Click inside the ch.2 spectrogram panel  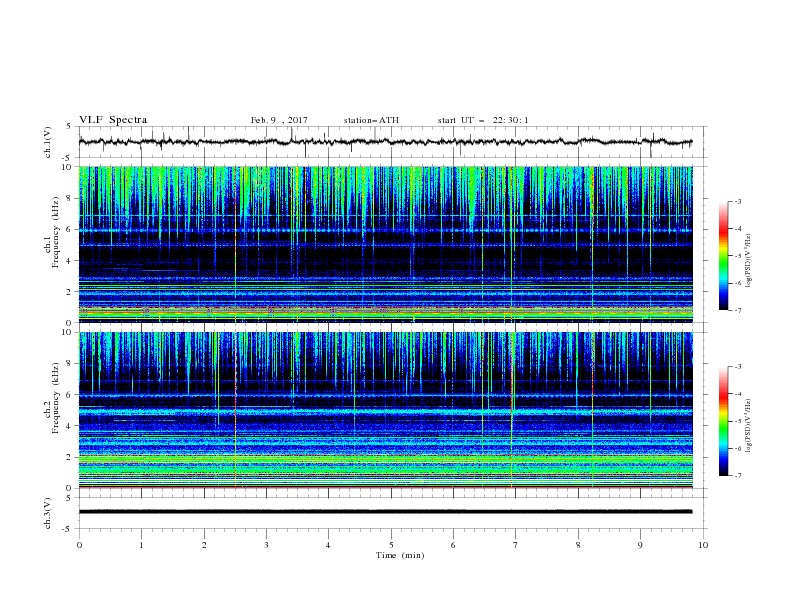[x=386, y=410]
